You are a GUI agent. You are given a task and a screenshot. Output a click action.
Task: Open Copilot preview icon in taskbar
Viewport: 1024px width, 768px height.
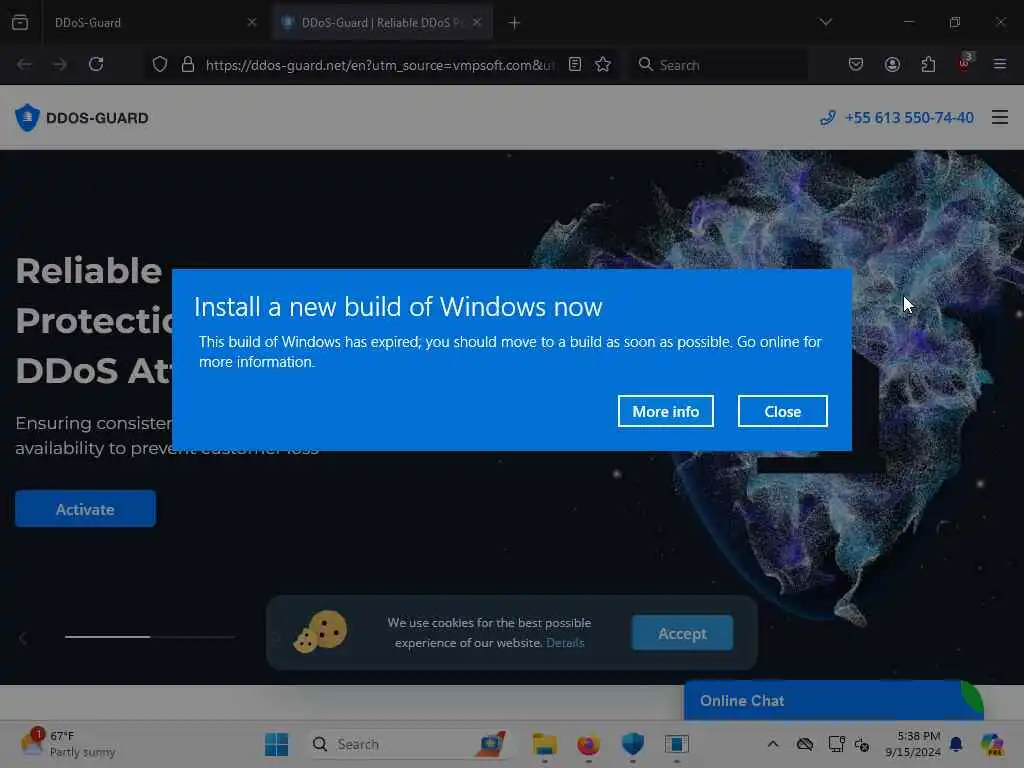(x=993, y=744)
